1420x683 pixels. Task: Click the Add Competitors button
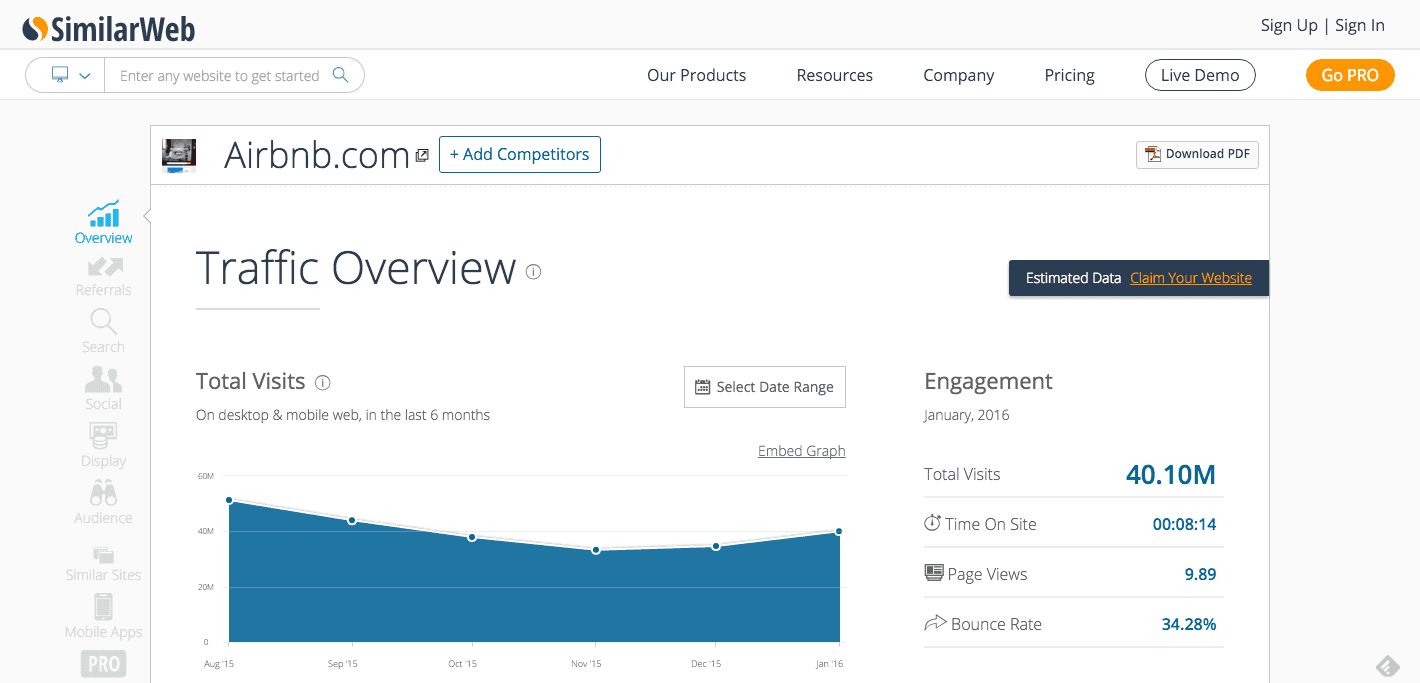pyautogui.click(x=520, y=154)
